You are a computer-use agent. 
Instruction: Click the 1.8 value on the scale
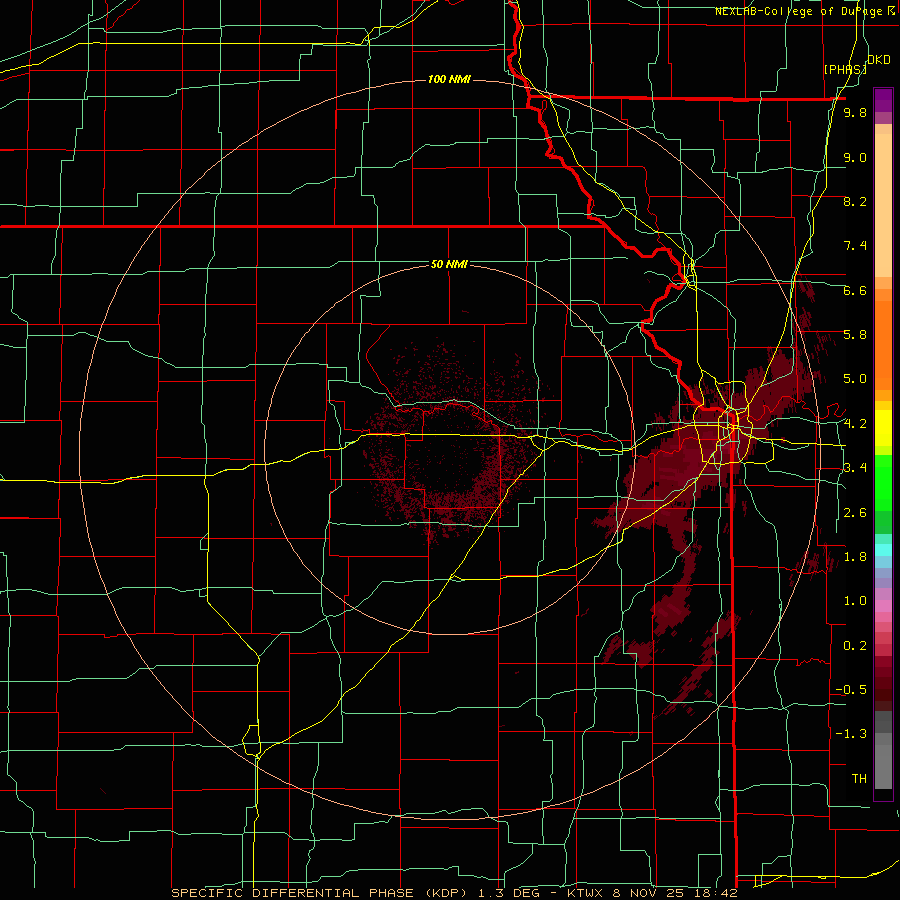tap(855, 557)
